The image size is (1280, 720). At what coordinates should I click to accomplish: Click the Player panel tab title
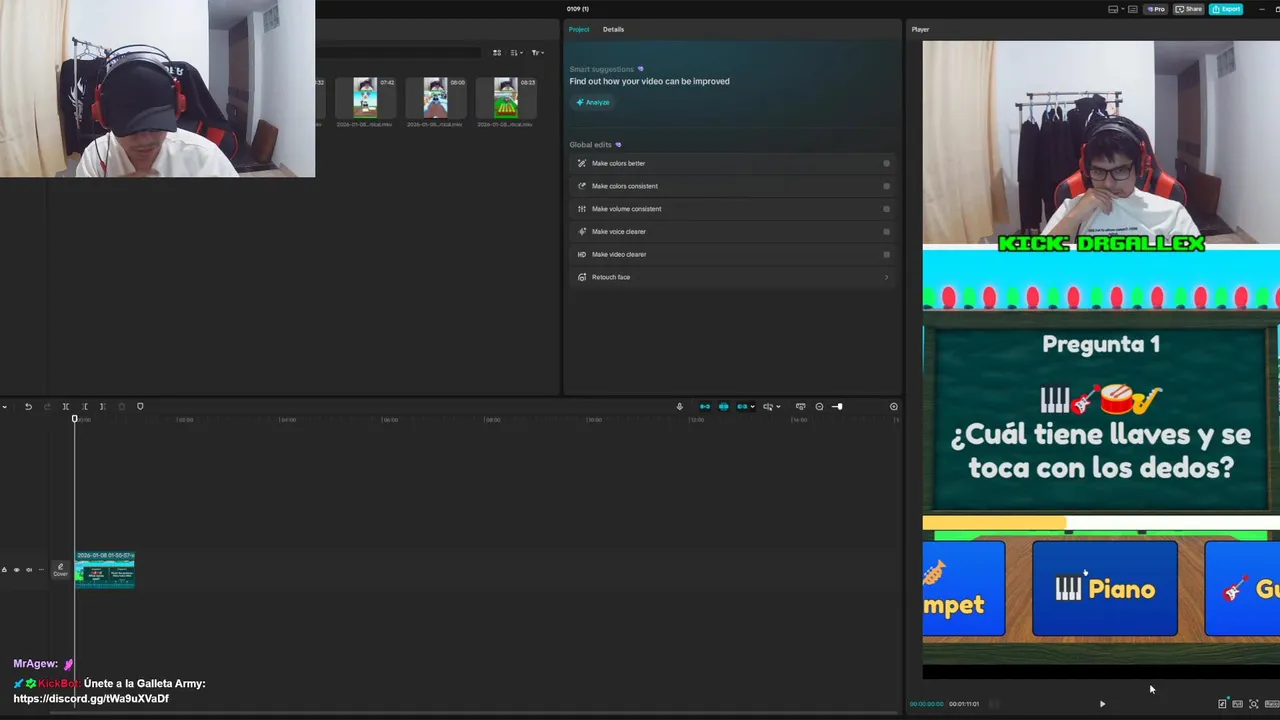[920, 29]
